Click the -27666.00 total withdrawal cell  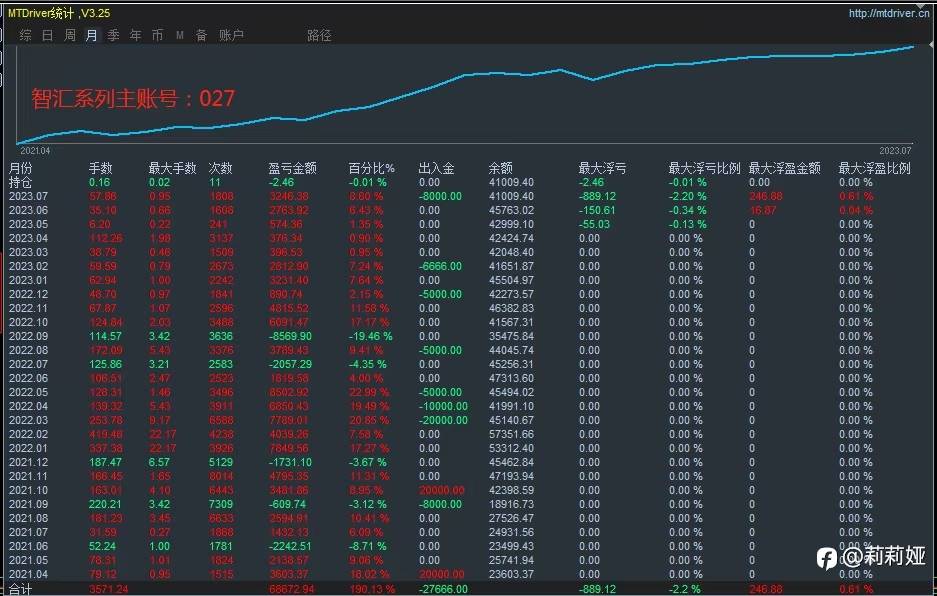pyautogui.click(x=443, y=589)
